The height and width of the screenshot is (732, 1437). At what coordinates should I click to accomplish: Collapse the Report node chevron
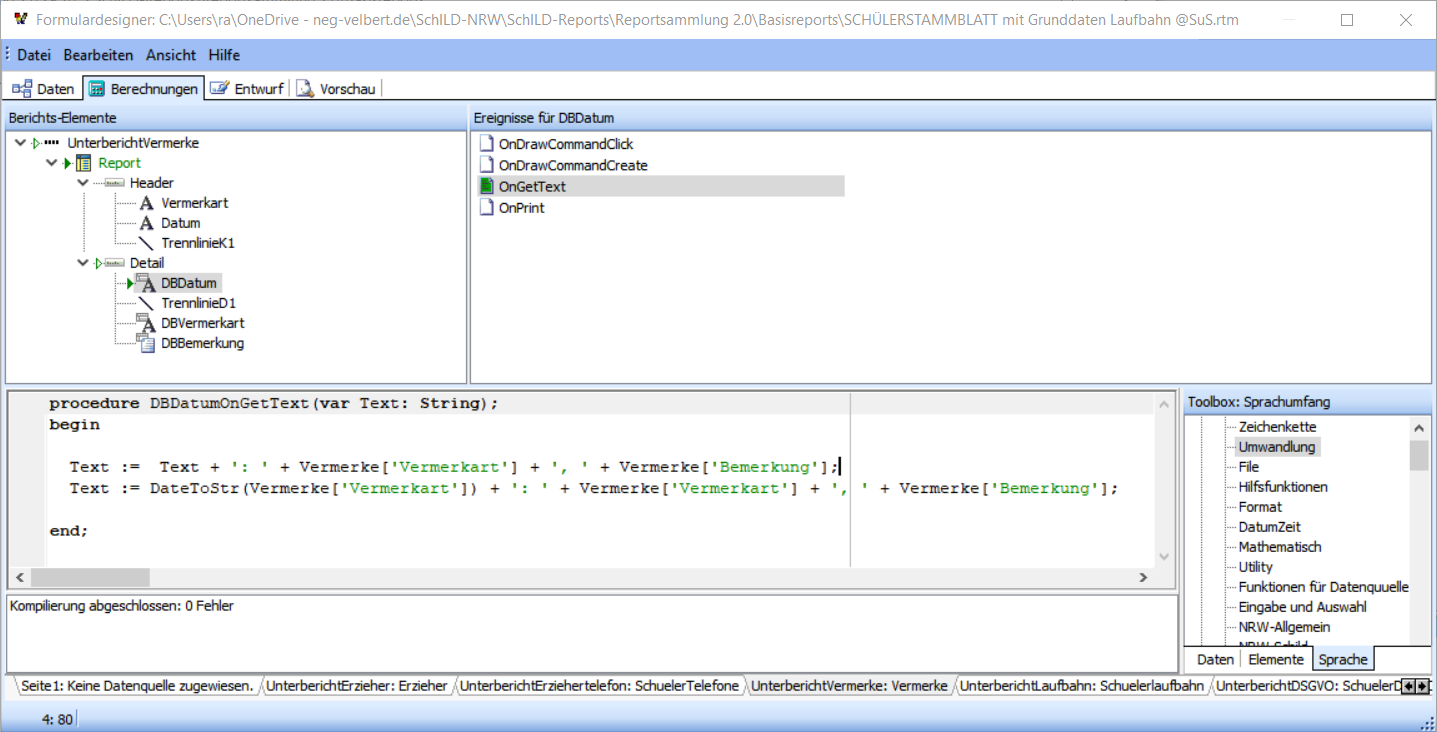52,163
